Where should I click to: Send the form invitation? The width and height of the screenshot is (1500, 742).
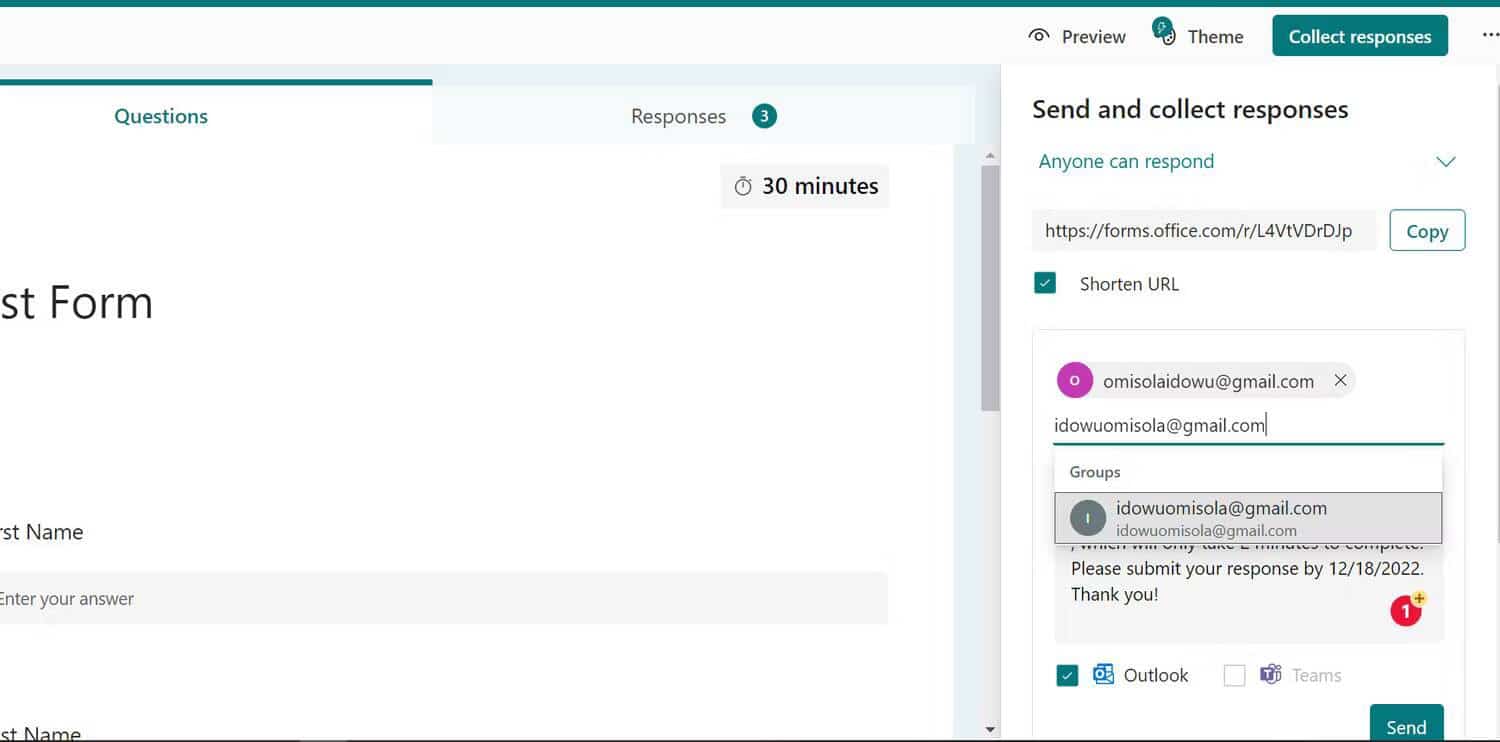1406,726
